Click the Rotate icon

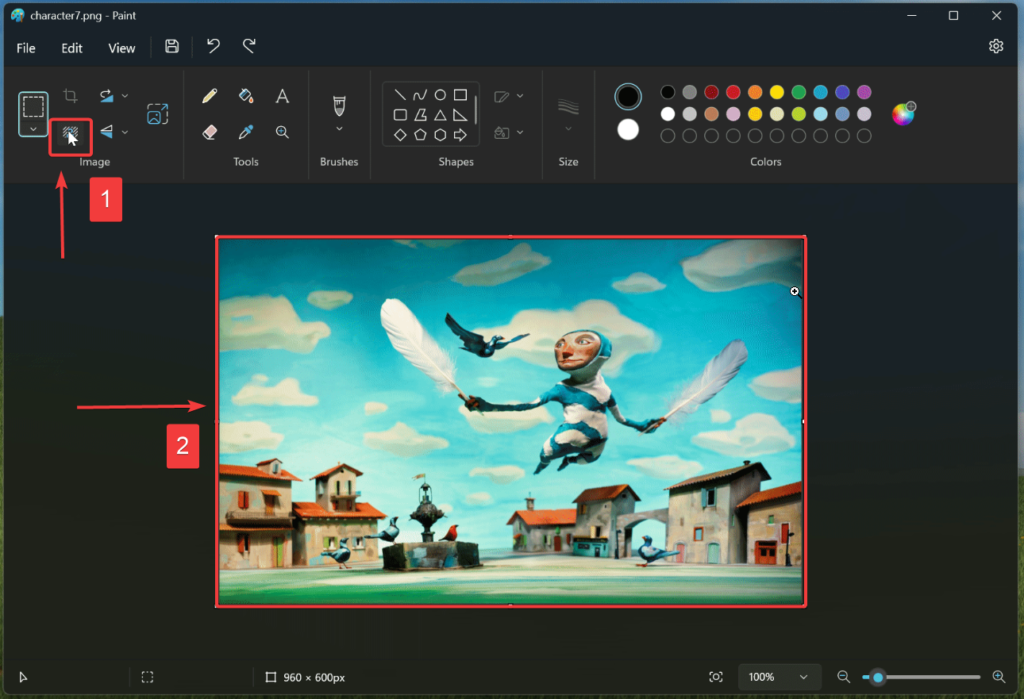point(106,96)
